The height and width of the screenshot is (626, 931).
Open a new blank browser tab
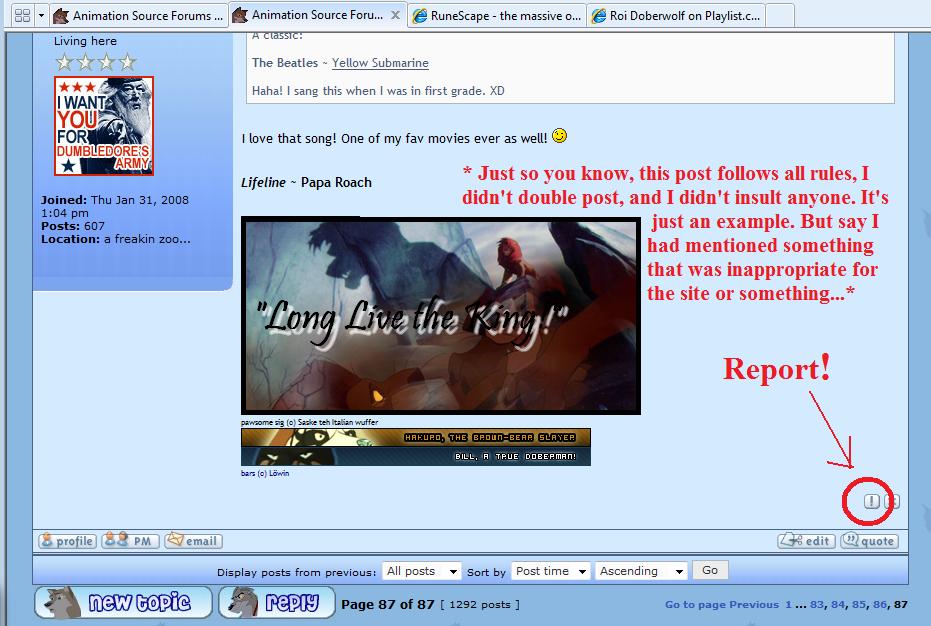(x=780, y=15)
